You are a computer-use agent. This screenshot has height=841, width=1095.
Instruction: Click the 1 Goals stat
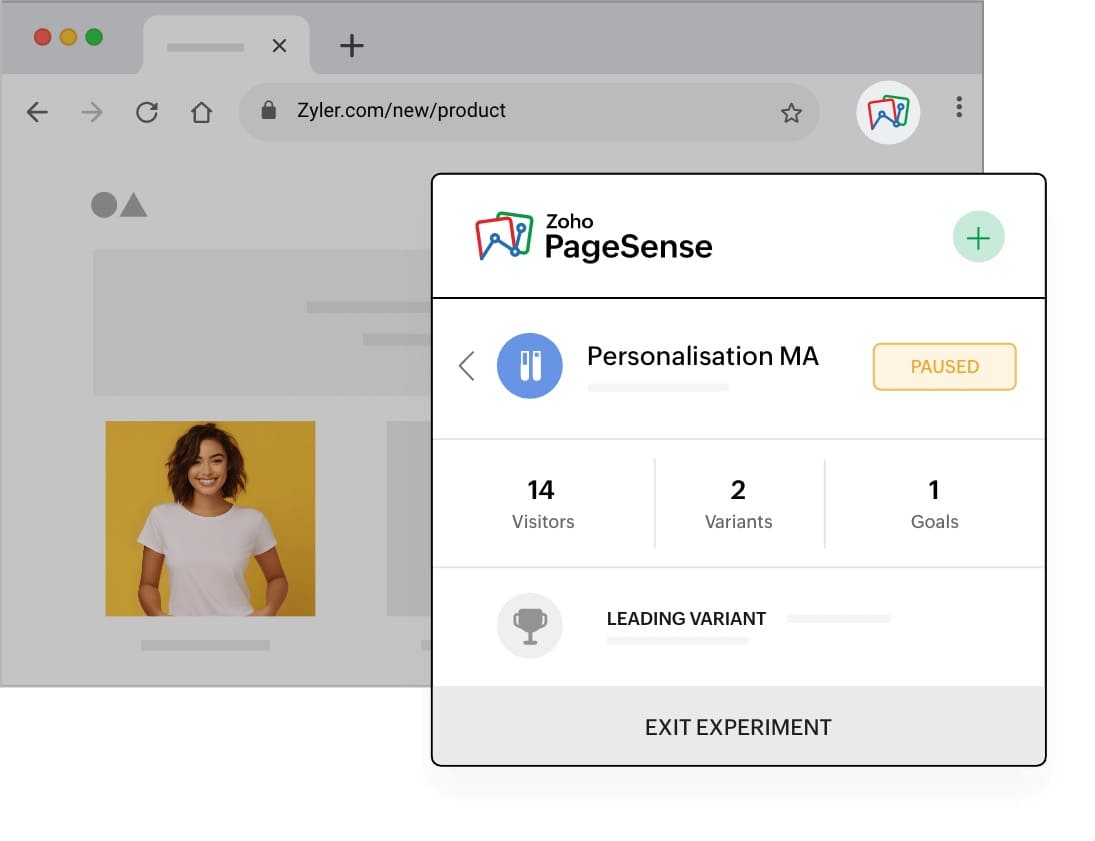934,504
